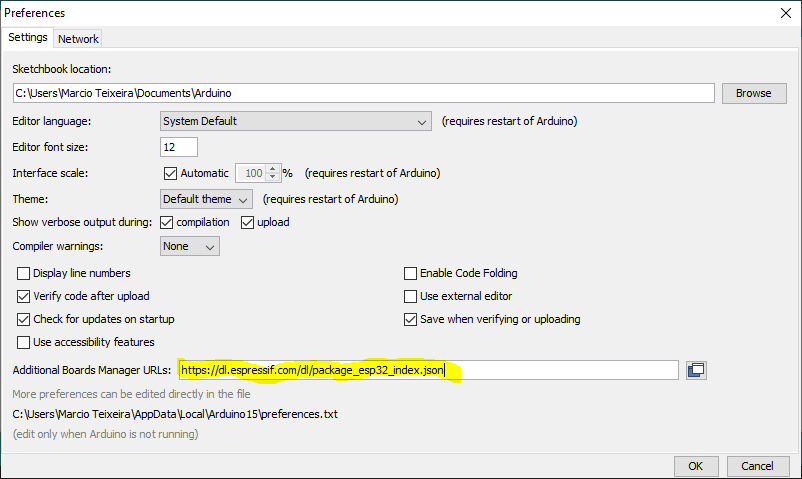Screen dimensions: 802x479
Task: Check Use external editor option
Action: [x=410, y=296]
